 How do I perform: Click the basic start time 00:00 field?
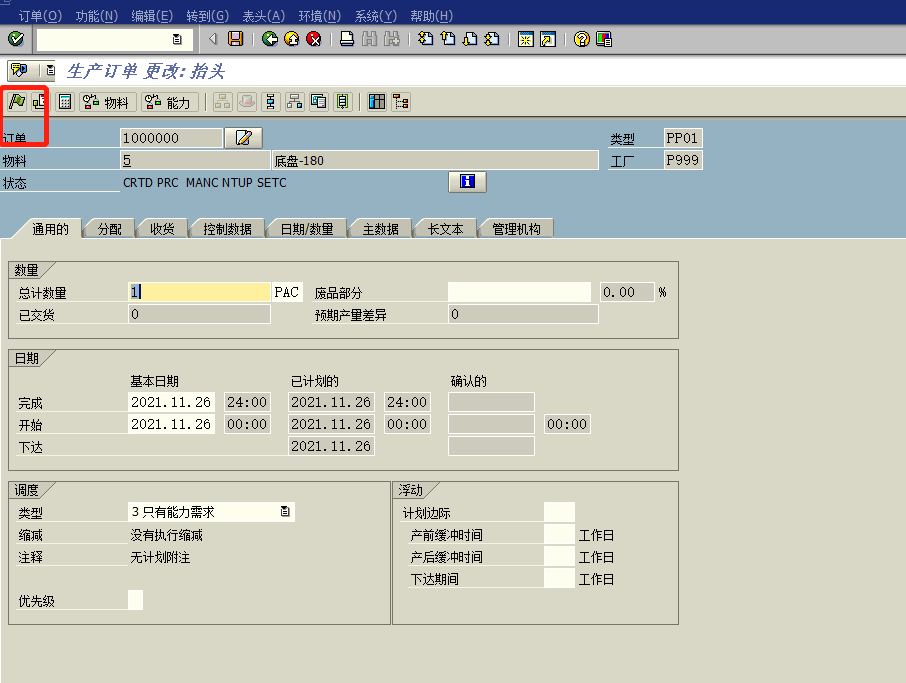click(x=247, y=424)
